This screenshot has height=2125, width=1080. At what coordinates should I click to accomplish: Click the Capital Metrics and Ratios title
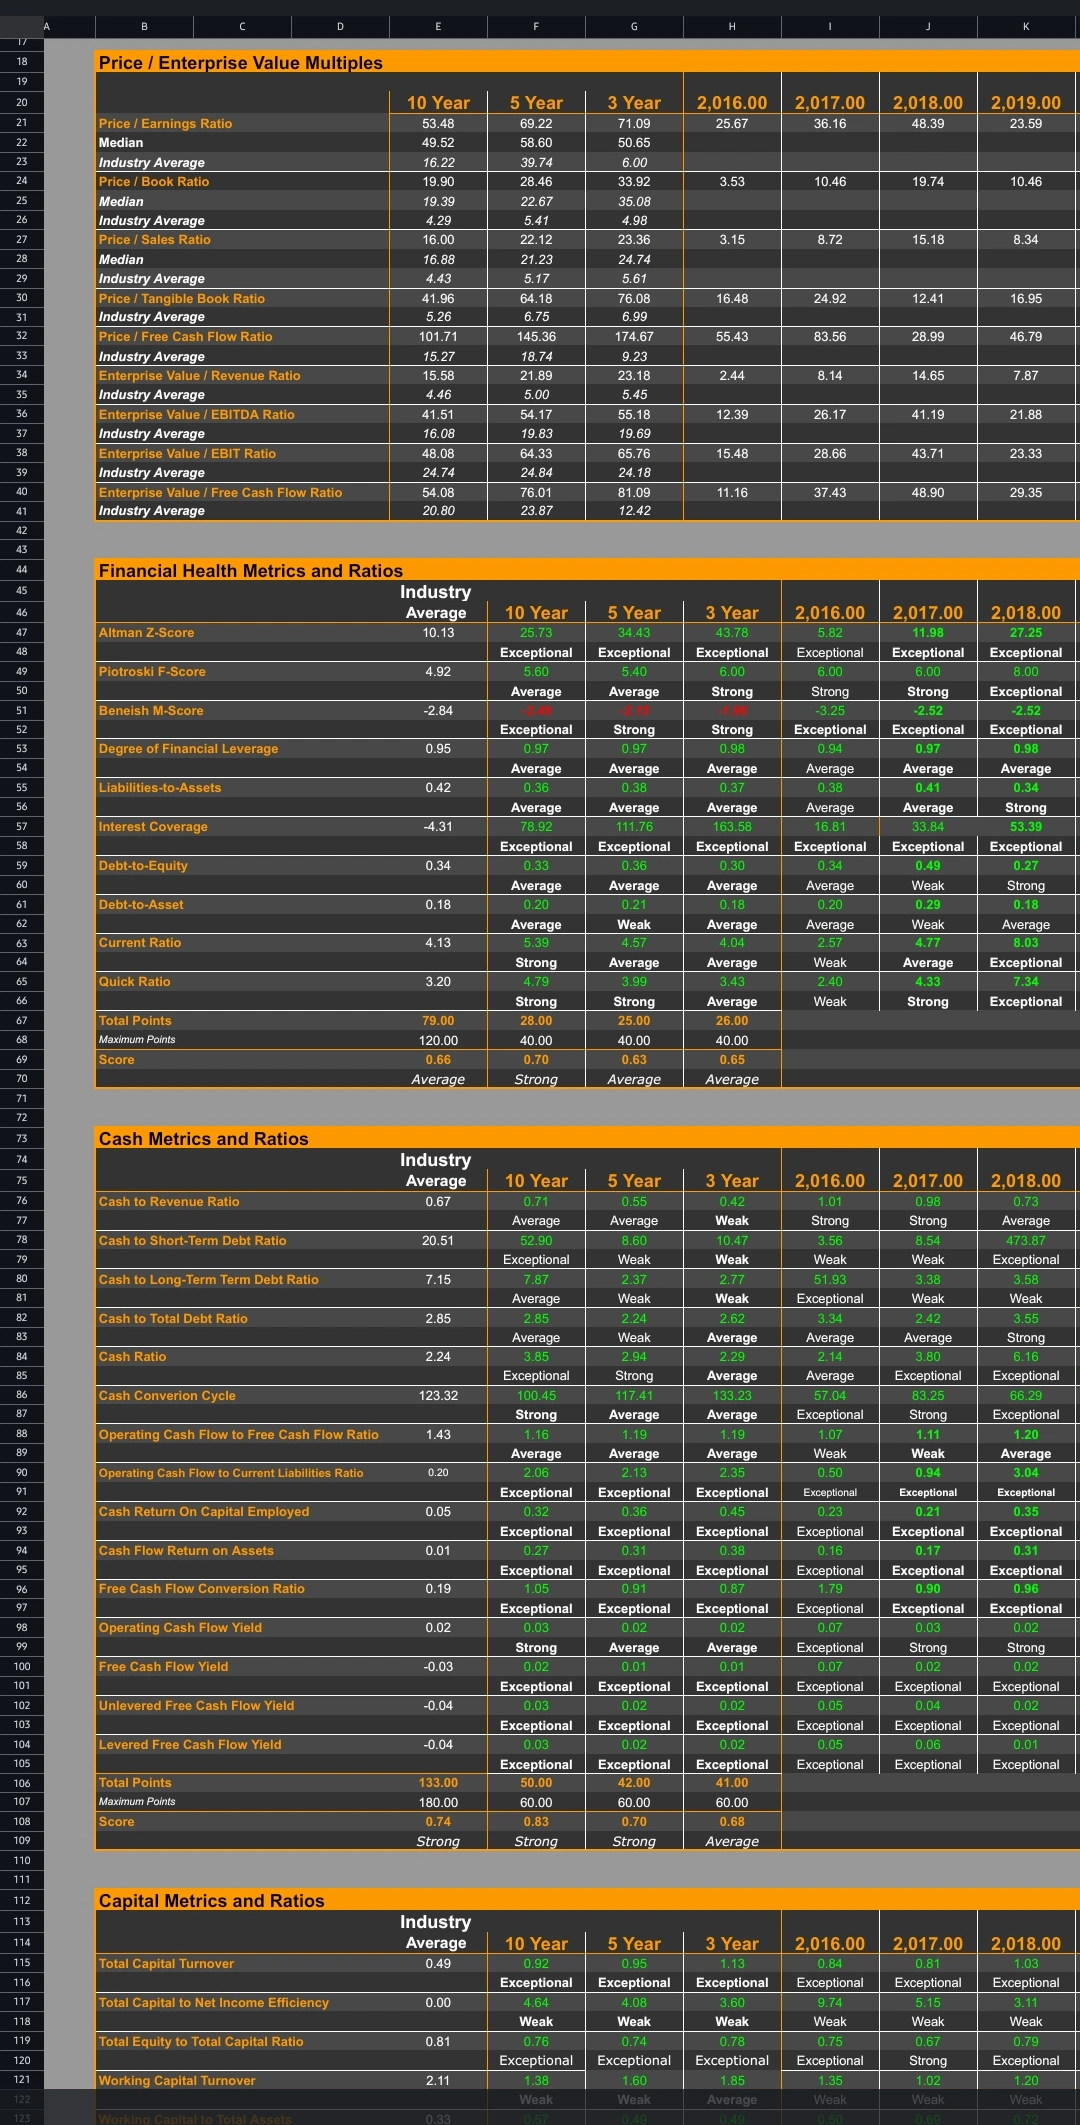point(211,1901)
